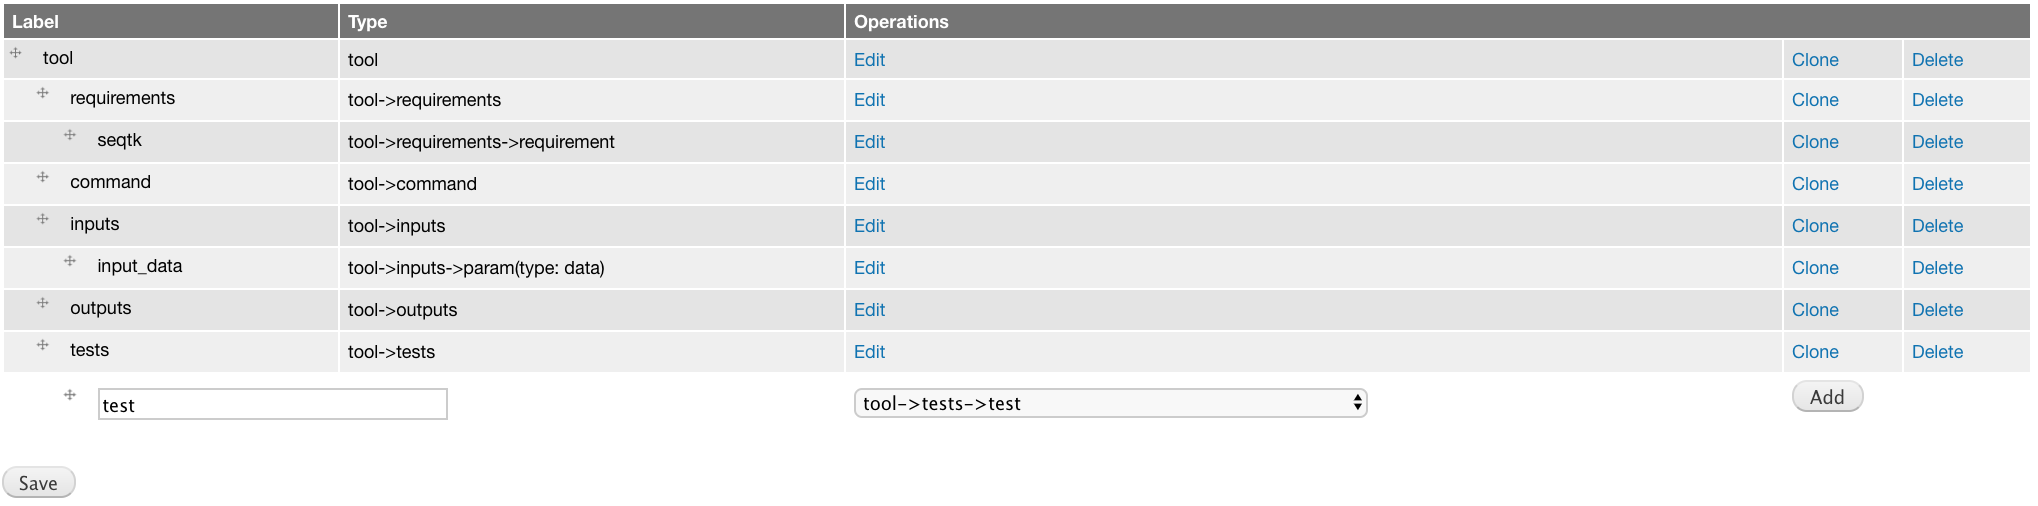This screenshot has width=2038, height=506.
Task: Delete the command row
Action: [1937, 184]
